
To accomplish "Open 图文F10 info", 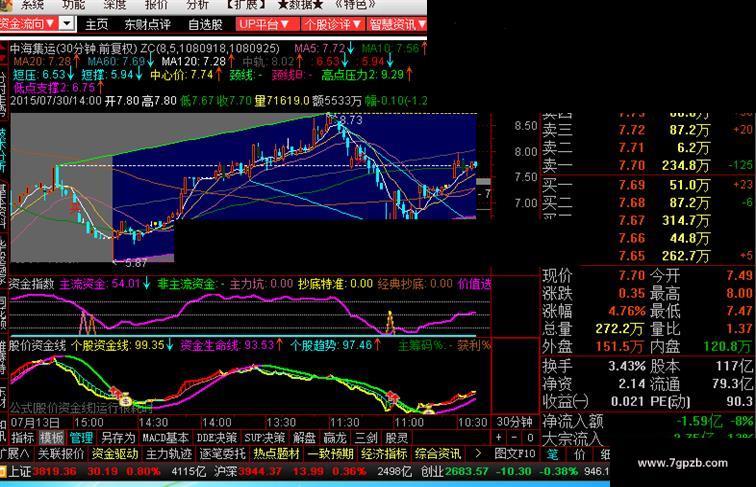I will [x=515, y=454].
